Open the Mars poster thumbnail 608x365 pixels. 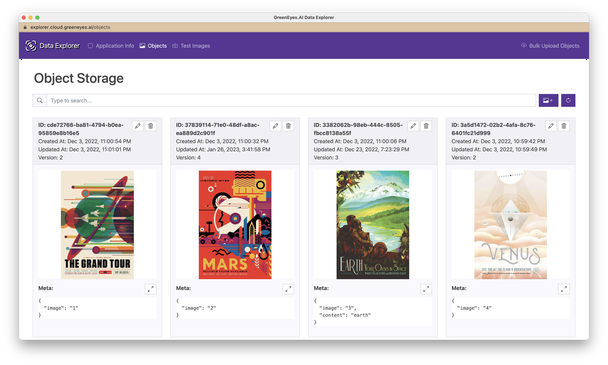point(235,225)
